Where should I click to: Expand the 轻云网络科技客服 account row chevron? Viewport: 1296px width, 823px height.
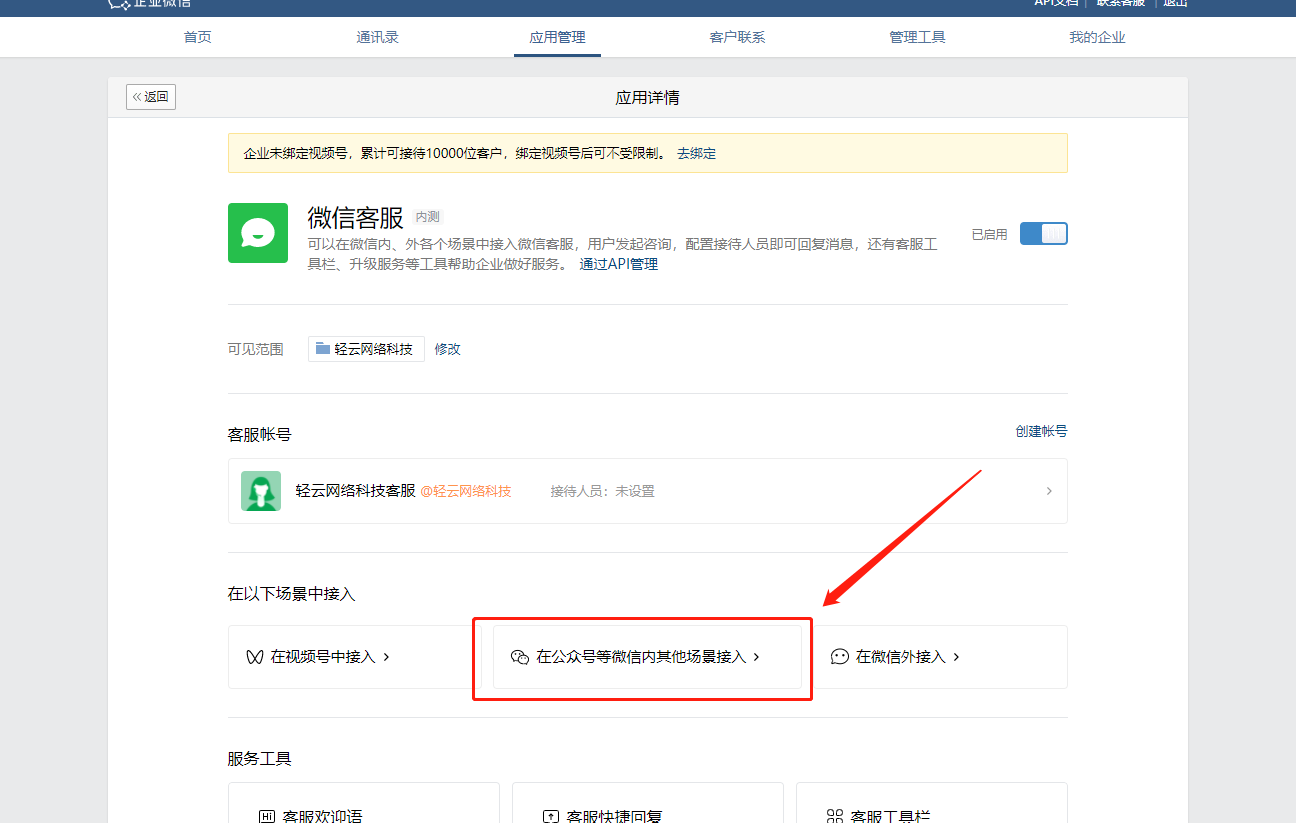1049,491
